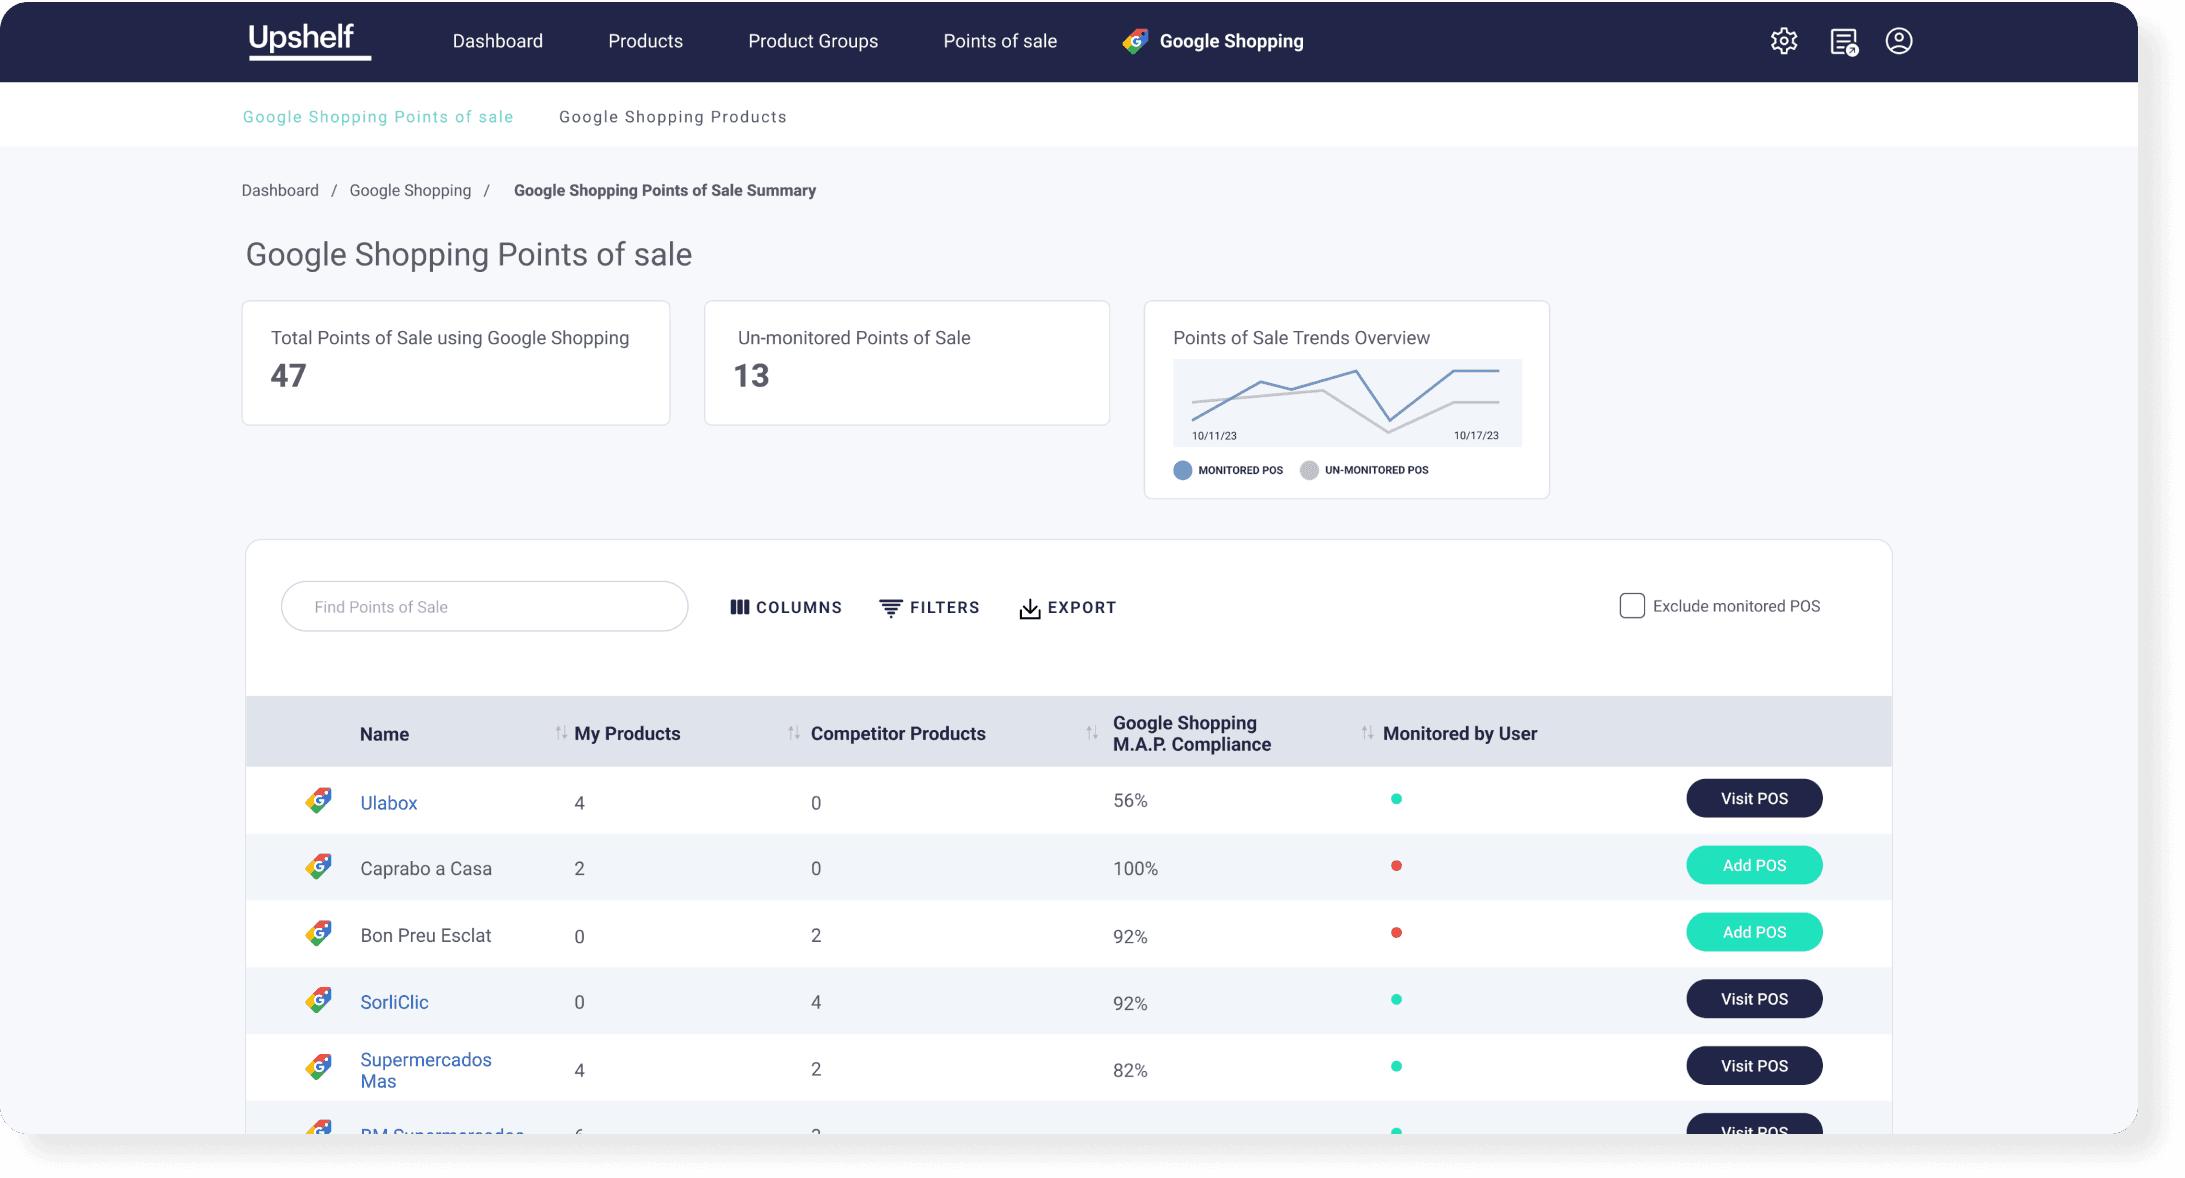This screenshot has width=2185, height=1178.
Task: Open the Product Groups menu item
Action: 813,41
